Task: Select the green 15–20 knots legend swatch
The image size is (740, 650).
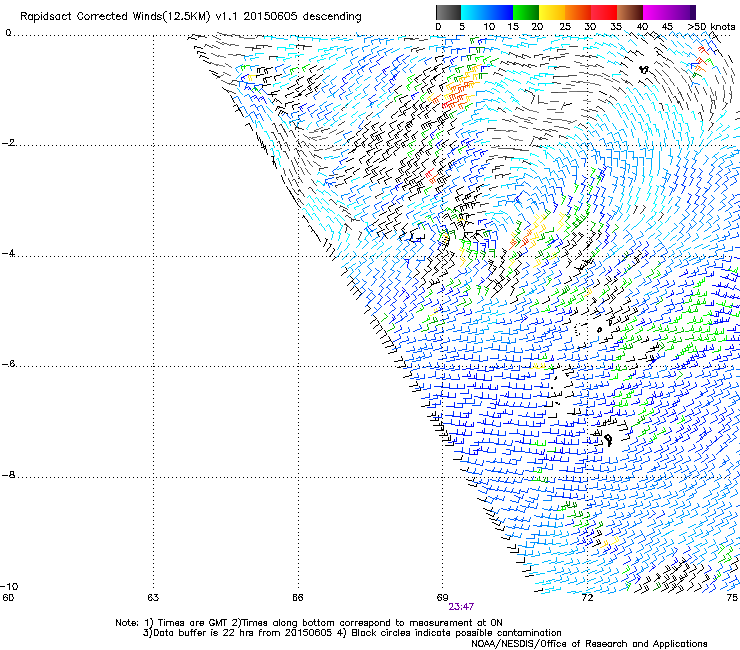Action: click(x=526, y=12)
